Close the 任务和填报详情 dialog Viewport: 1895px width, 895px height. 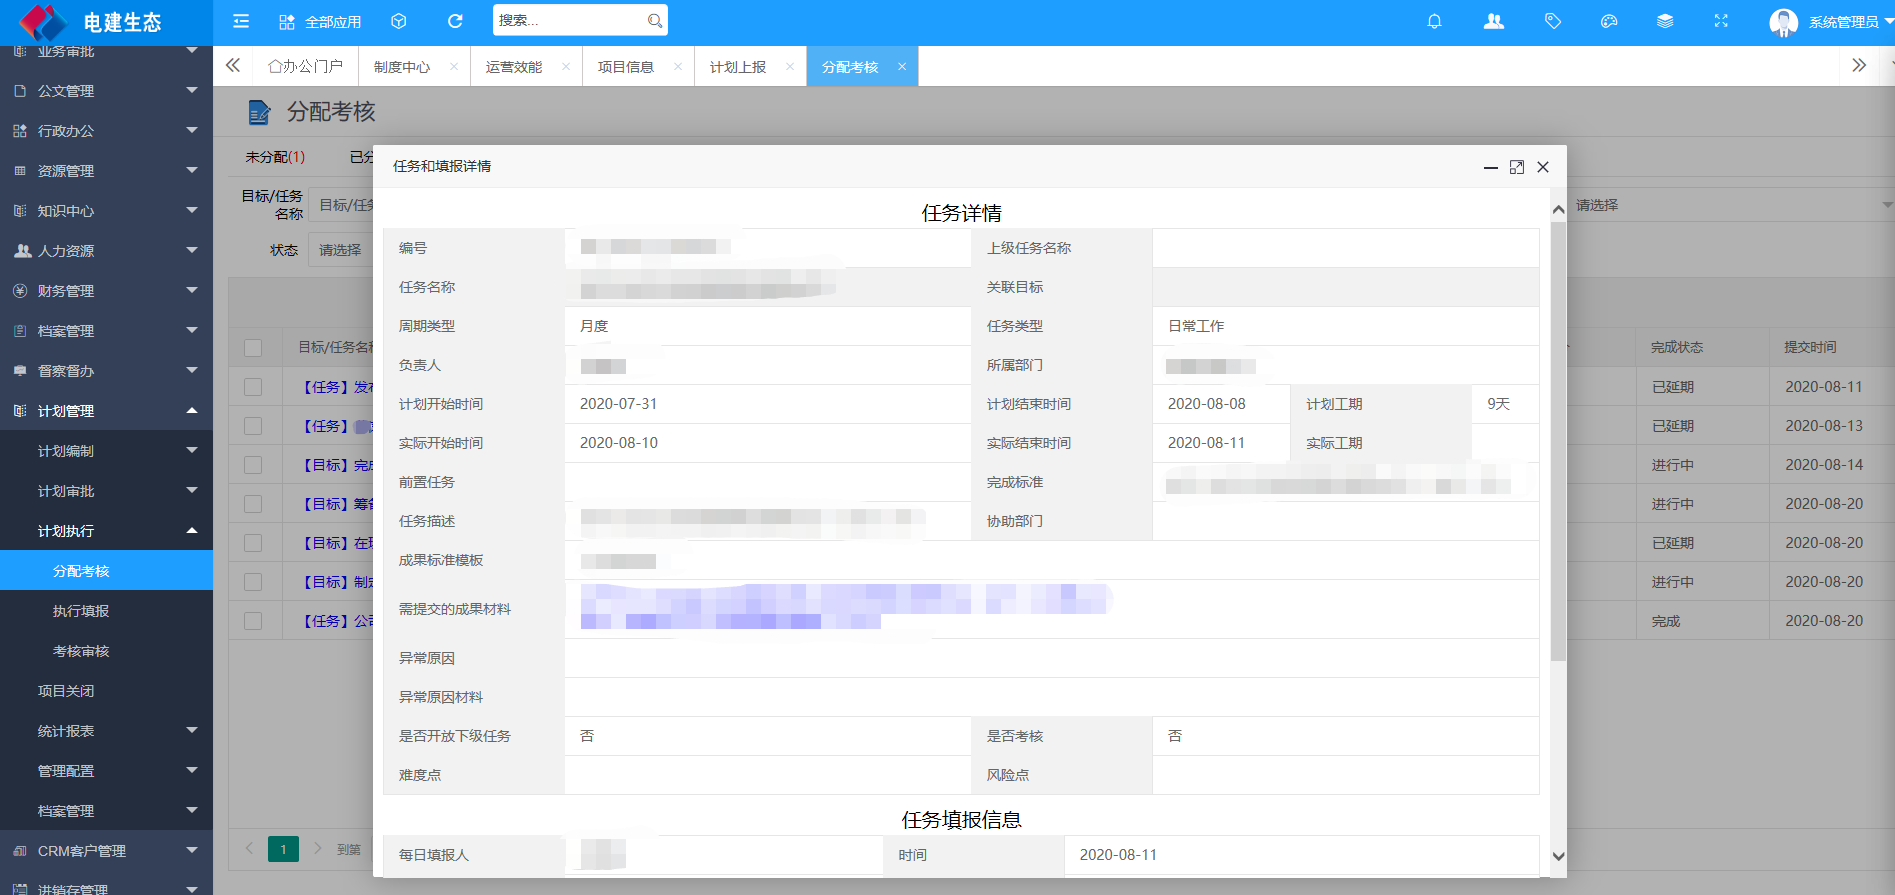(x=1543, y=167)
